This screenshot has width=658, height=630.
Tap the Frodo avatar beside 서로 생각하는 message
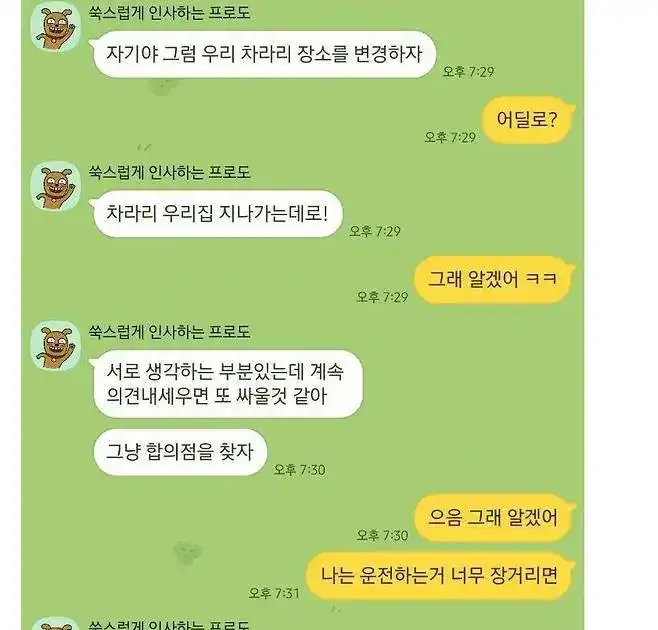coord(55,346)
